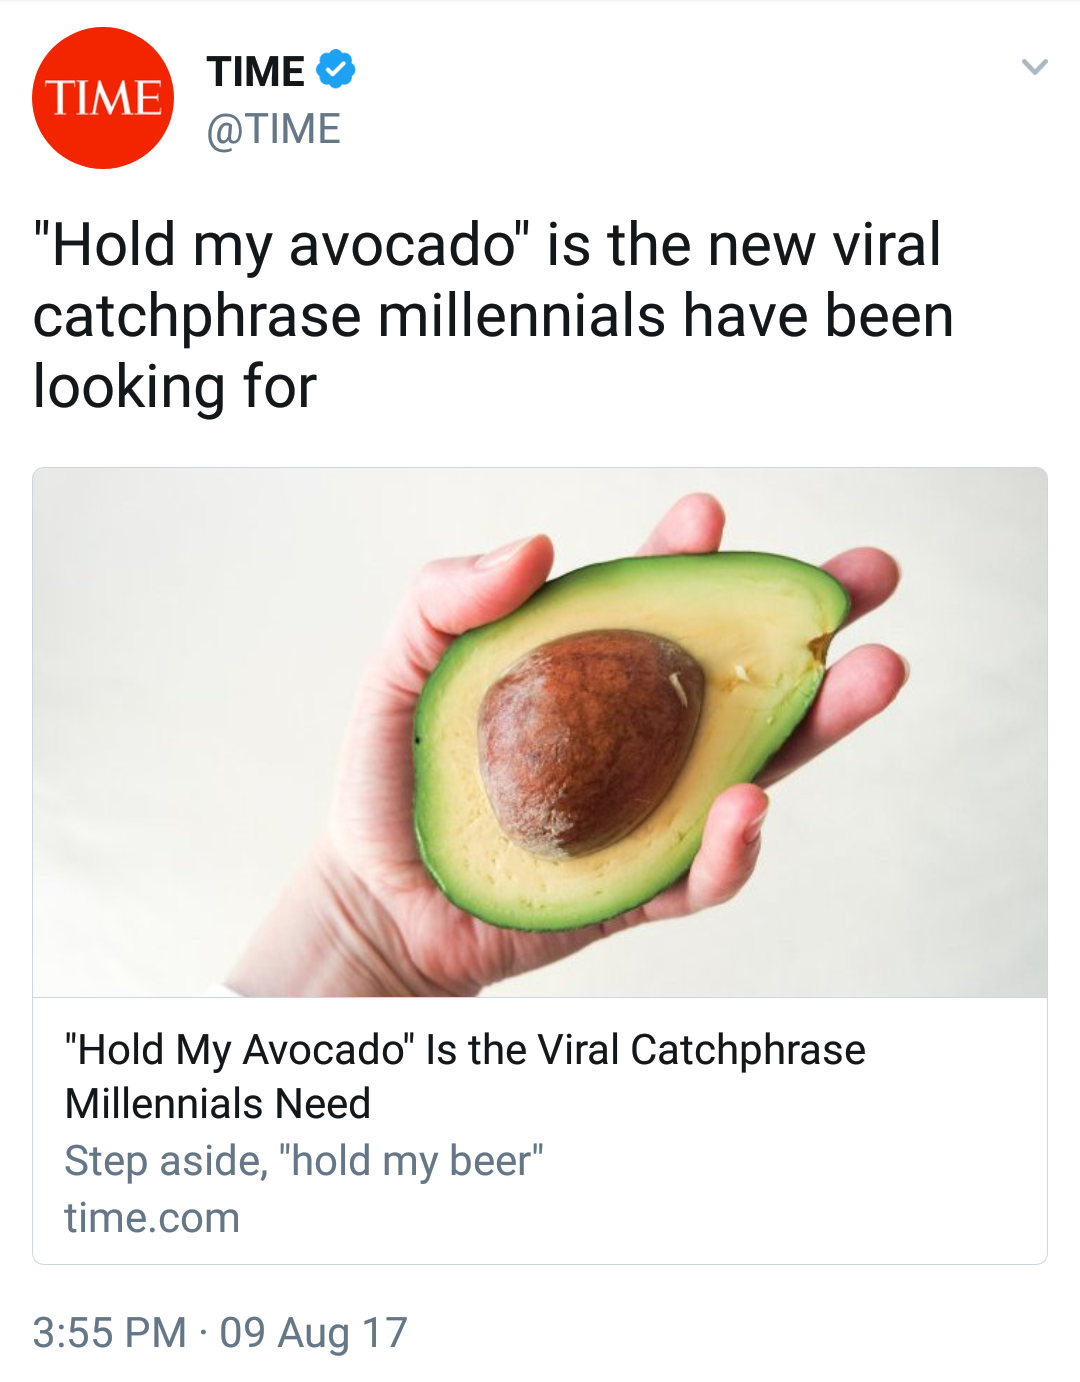1080x1382 pixels.
Task: Click the 09 Aug 17 date
Action: (x=313, y=1332)
